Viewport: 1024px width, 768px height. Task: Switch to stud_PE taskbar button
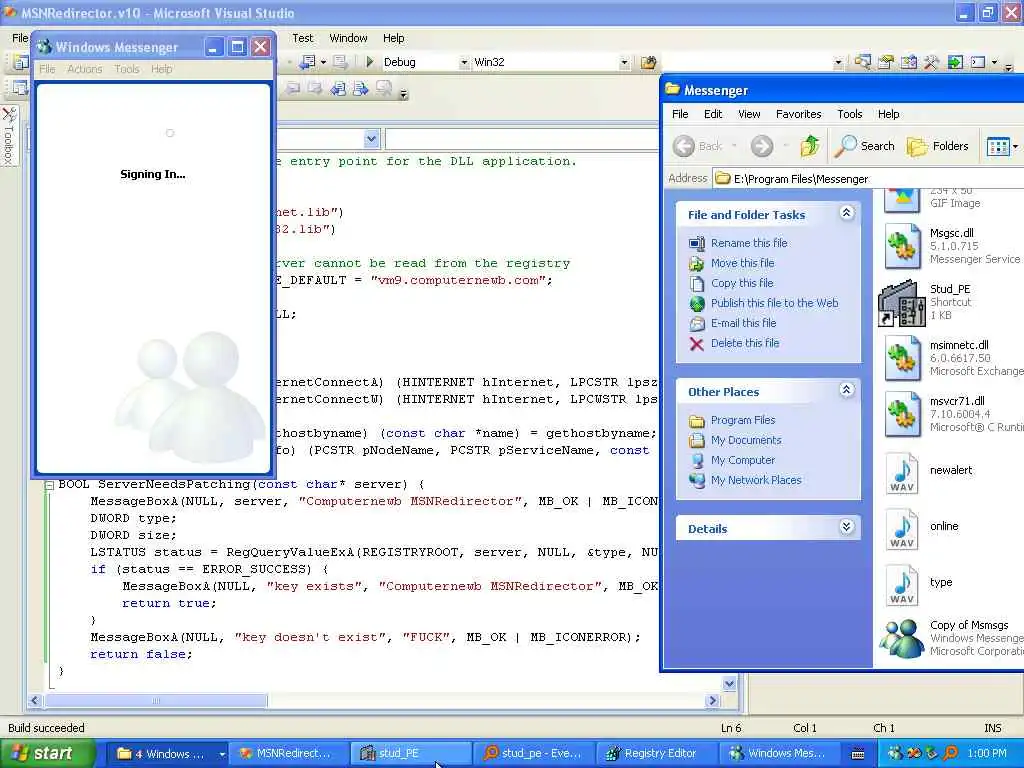[411, 753]
